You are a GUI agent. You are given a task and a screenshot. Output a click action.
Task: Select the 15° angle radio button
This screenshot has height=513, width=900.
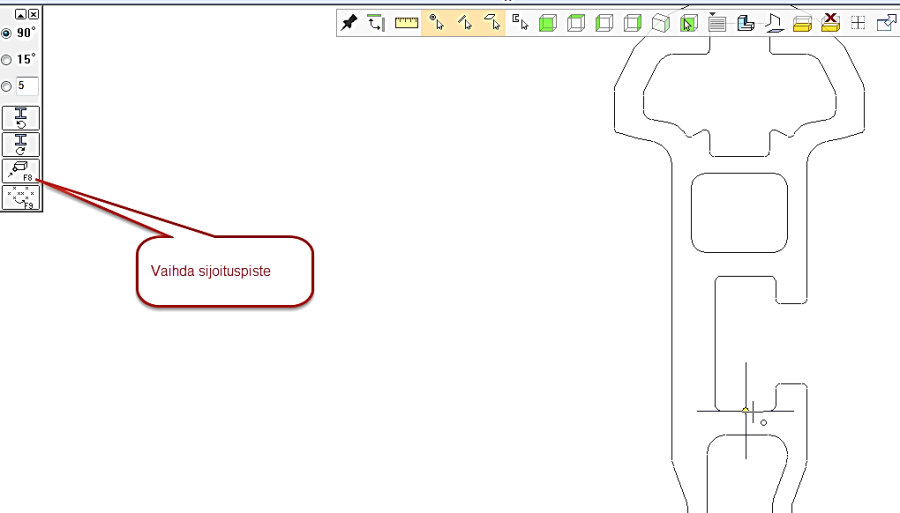pyautogui.click(x=7, y=60)
